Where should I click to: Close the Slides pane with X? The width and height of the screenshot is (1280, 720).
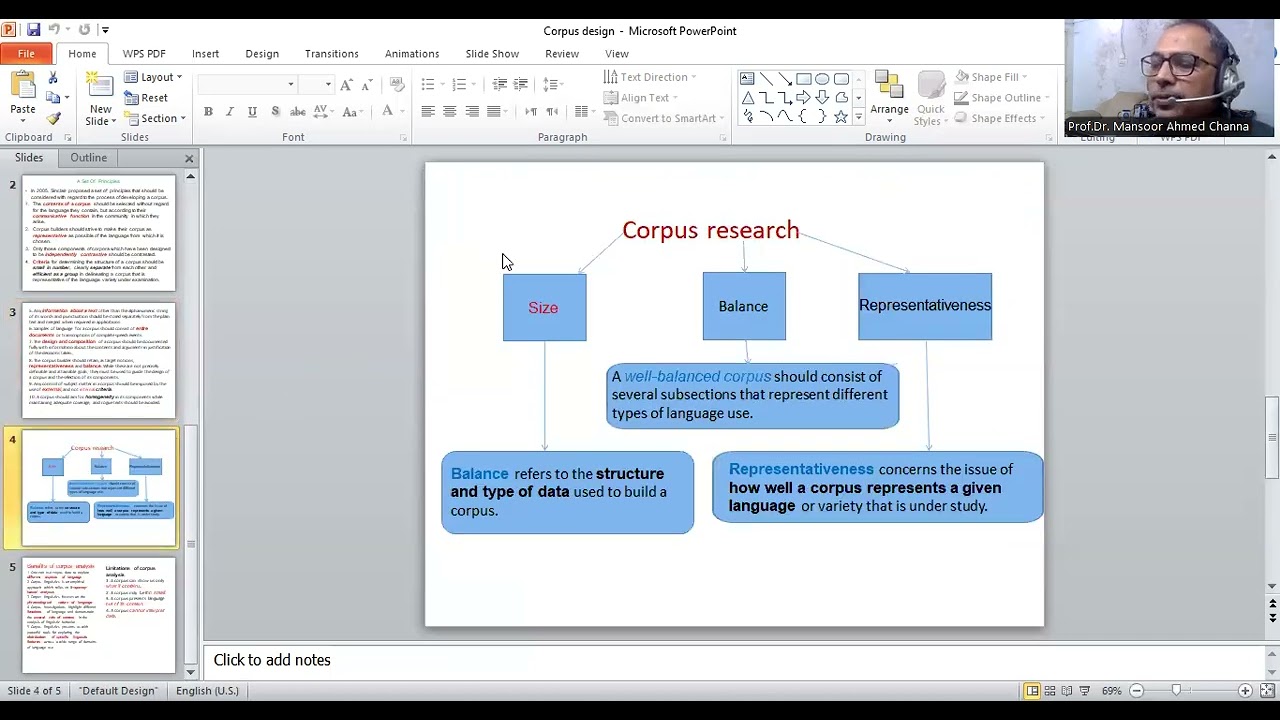[x=189, y=159]
